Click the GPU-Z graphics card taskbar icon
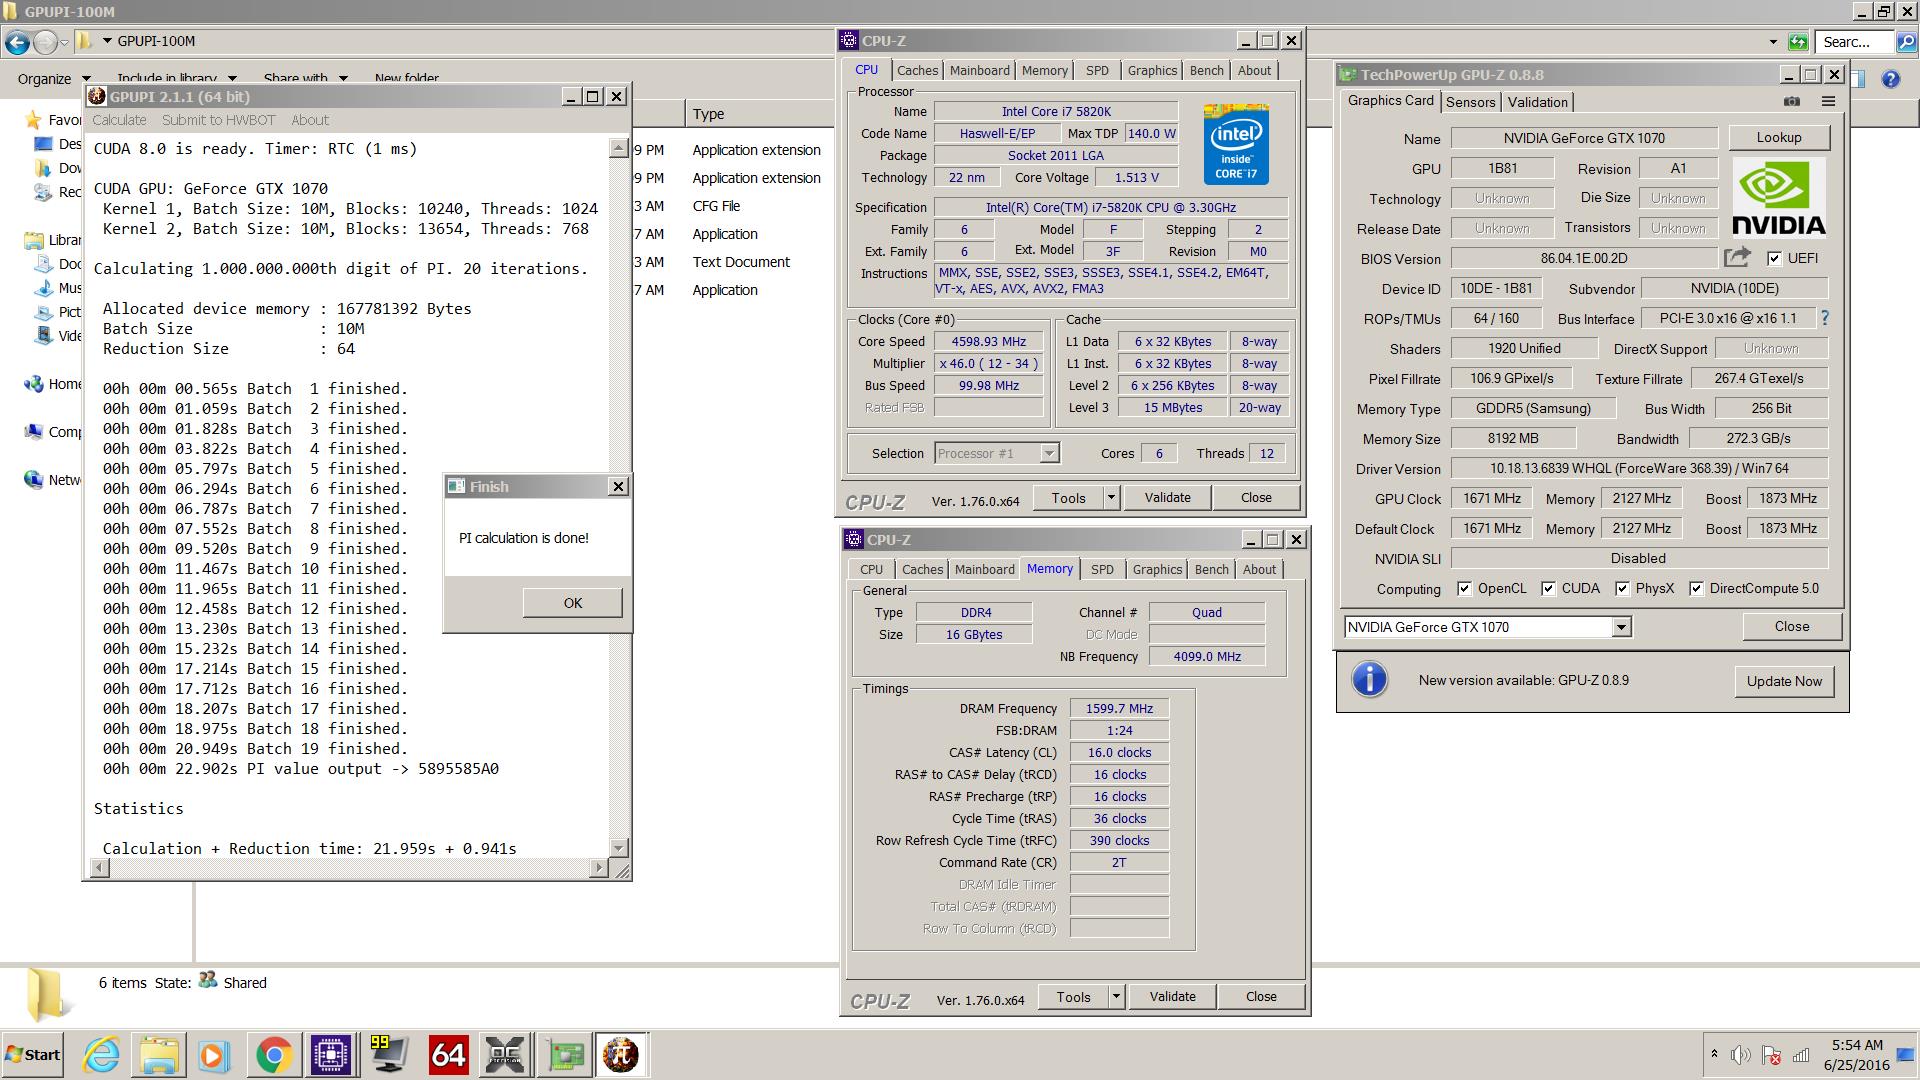 (564, 1055)
